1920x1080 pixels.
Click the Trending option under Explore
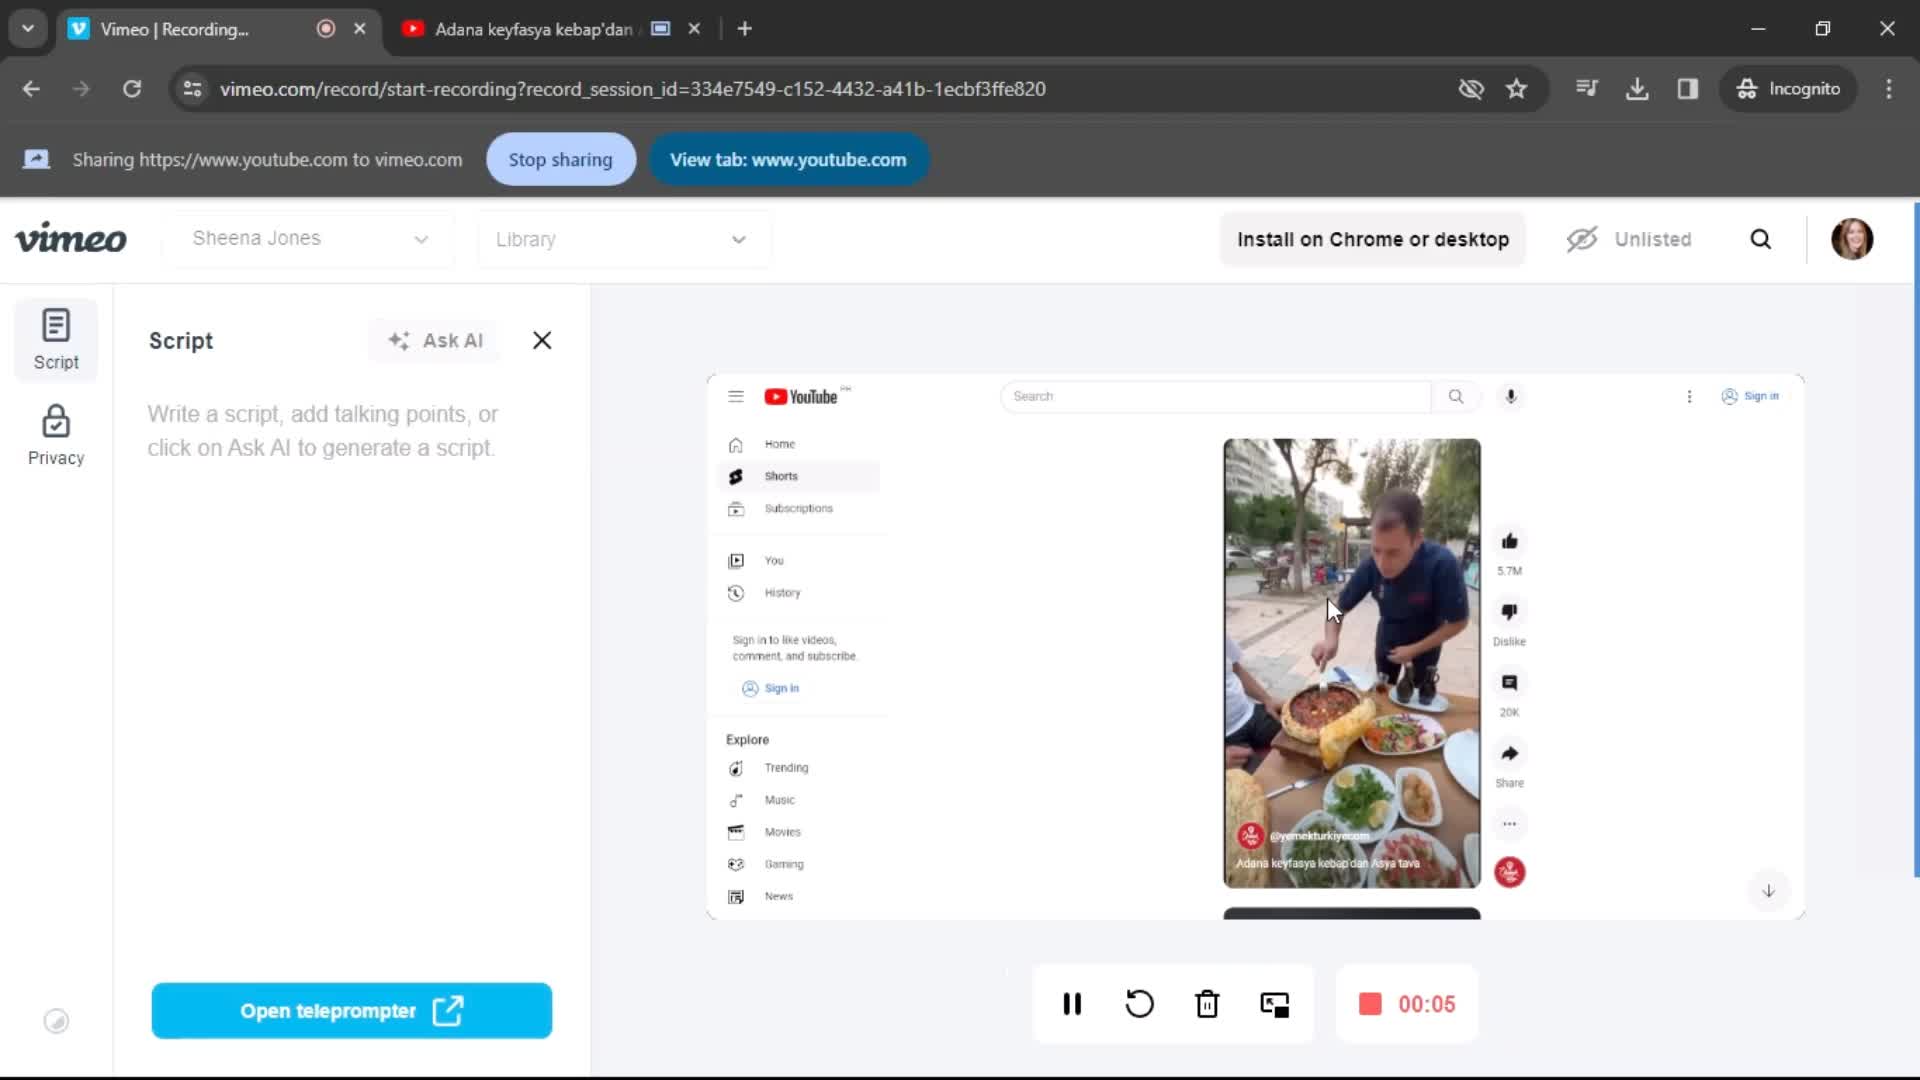click(786, 767)
